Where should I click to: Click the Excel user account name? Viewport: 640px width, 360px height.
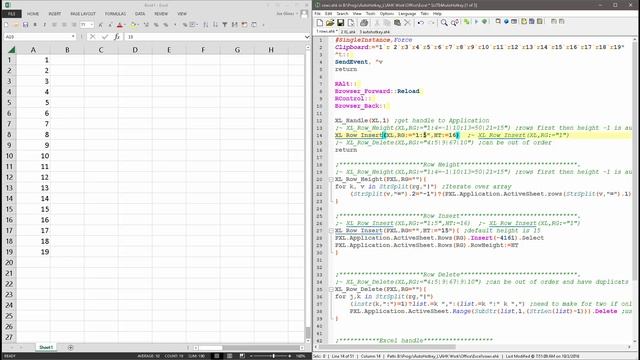click(x=285, y=14)
